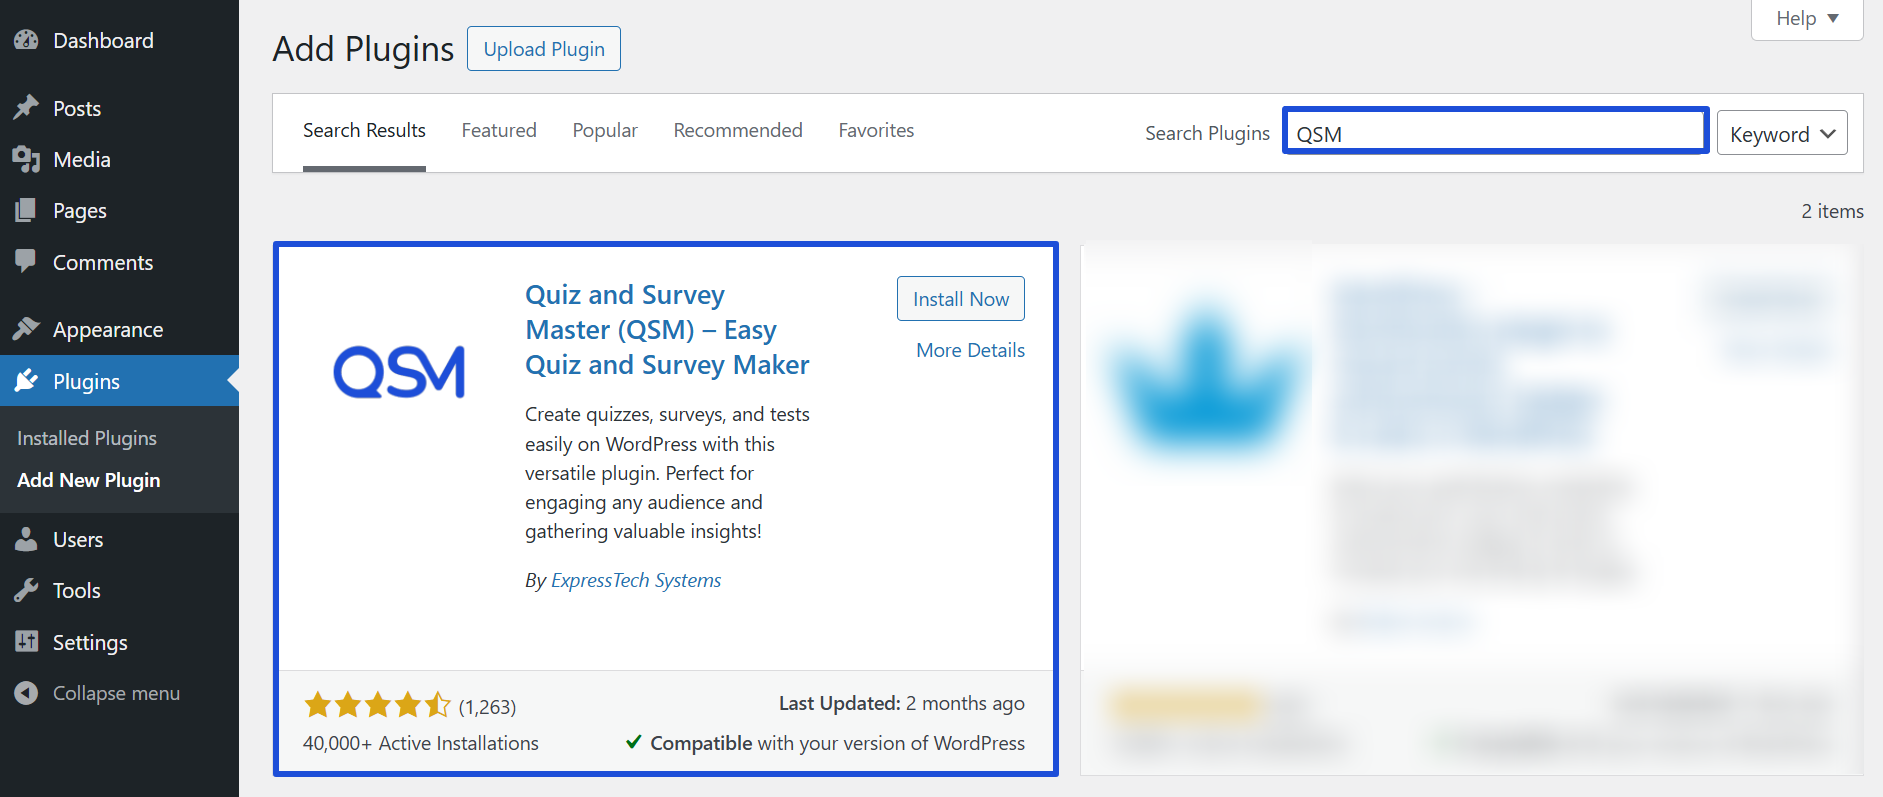
Task: Go to Posts in the sidebar
Action: tap(119, 108)
